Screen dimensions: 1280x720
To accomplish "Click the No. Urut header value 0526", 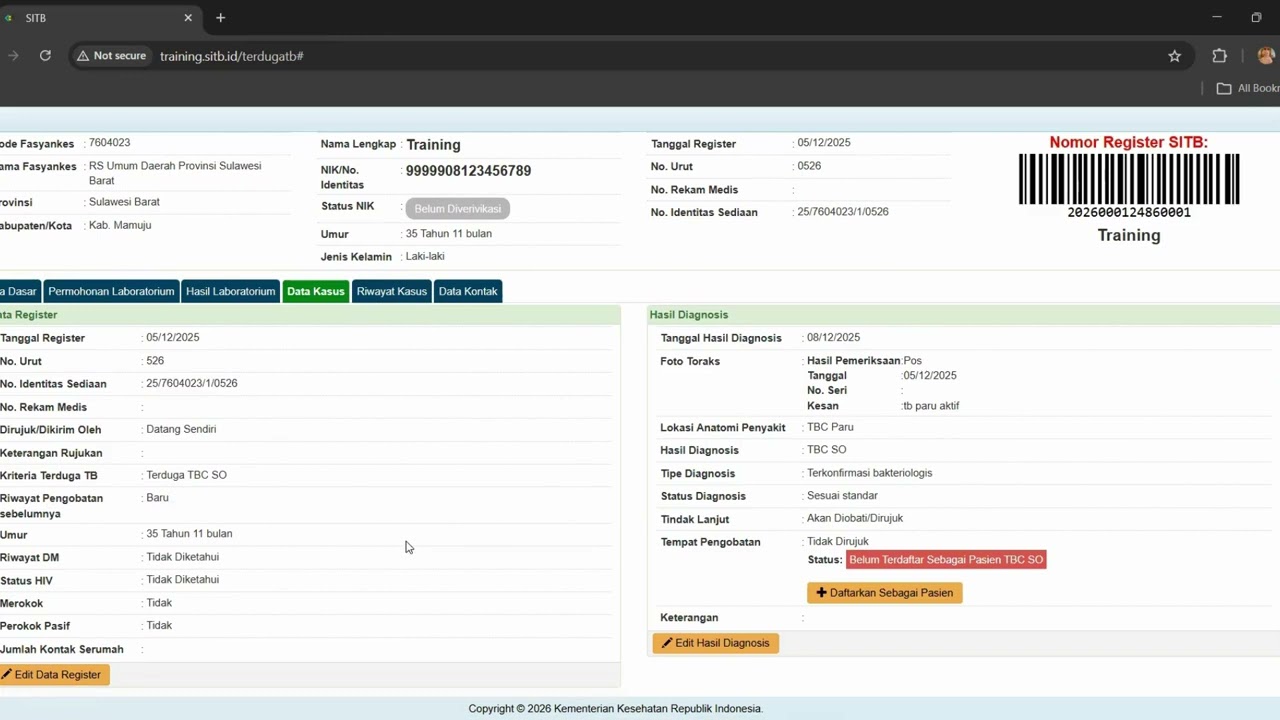I will click(809, 166).
